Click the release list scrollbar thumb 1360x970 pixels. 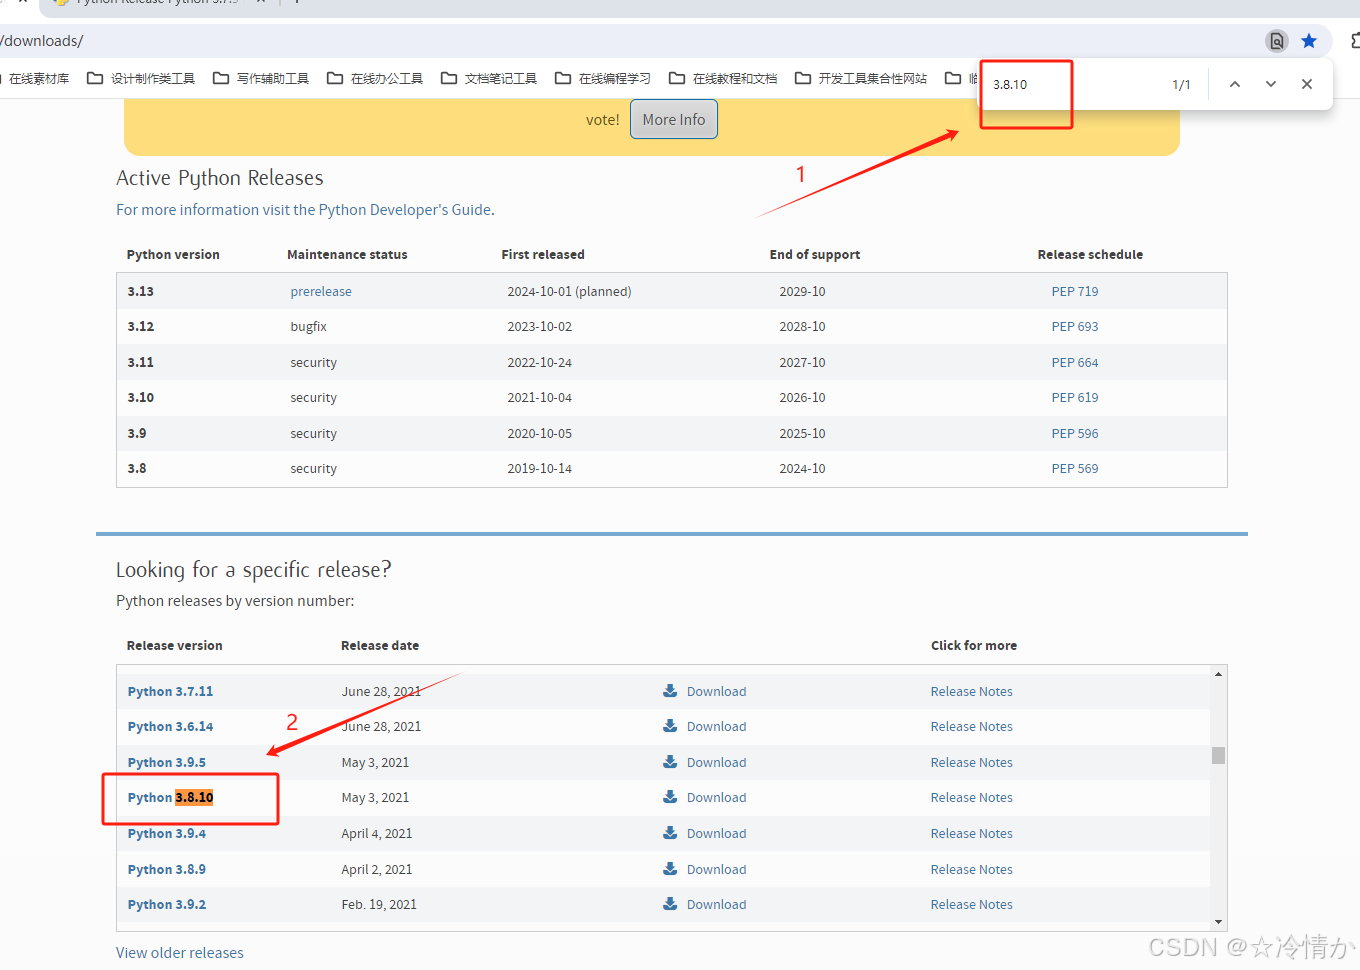1218,755
